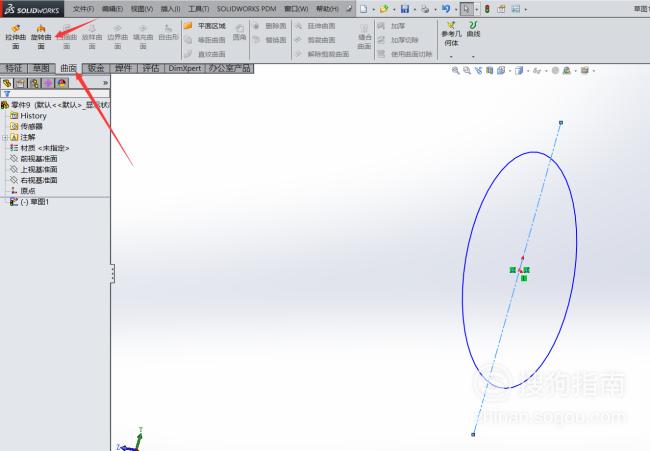Select the 替换面 (Replace Face) tool
The height and width of the screenshot is (451, 650).
pyautogui.click(x=269, y=40)
